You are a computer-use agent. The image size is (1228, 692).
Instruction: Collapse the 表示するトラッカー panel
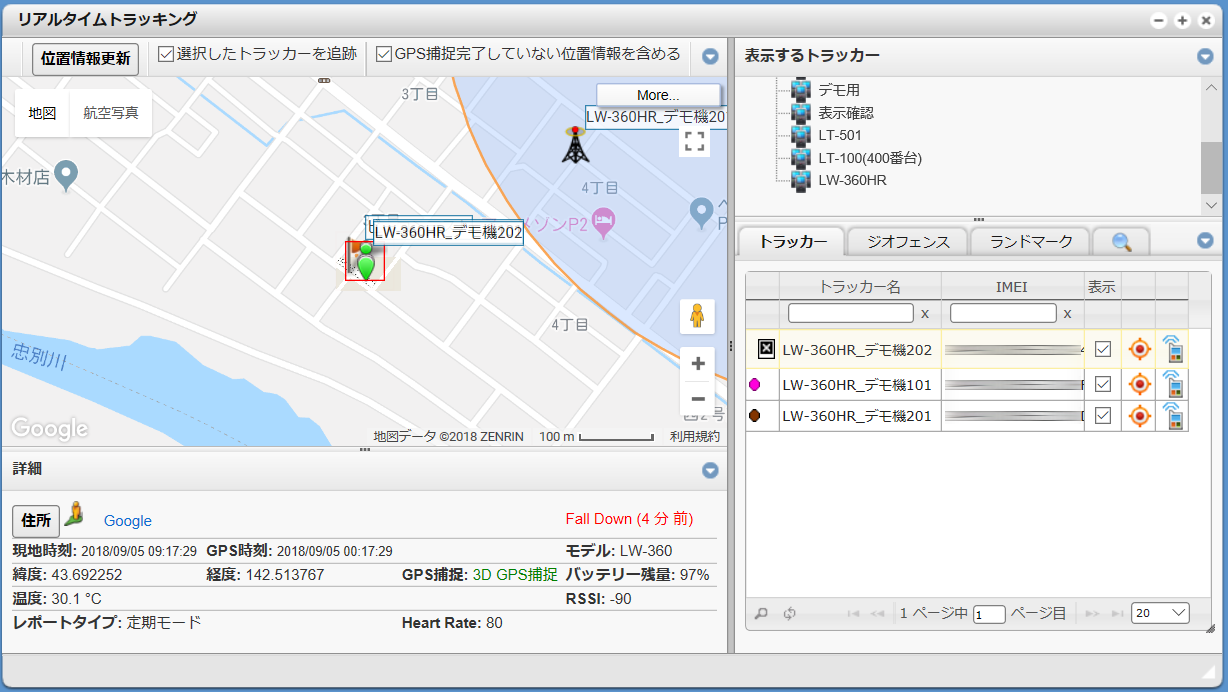1205,56
